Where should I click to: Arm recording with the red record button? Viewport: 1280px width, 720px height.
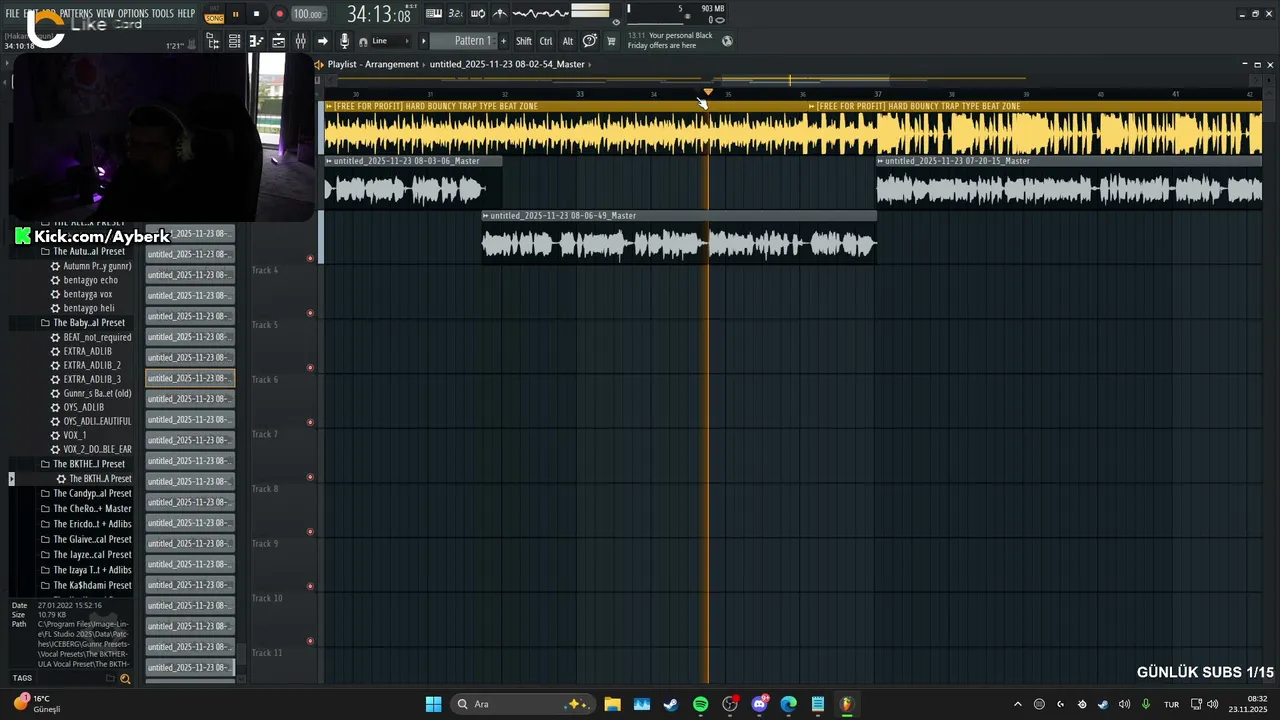(x=279, y=14)
